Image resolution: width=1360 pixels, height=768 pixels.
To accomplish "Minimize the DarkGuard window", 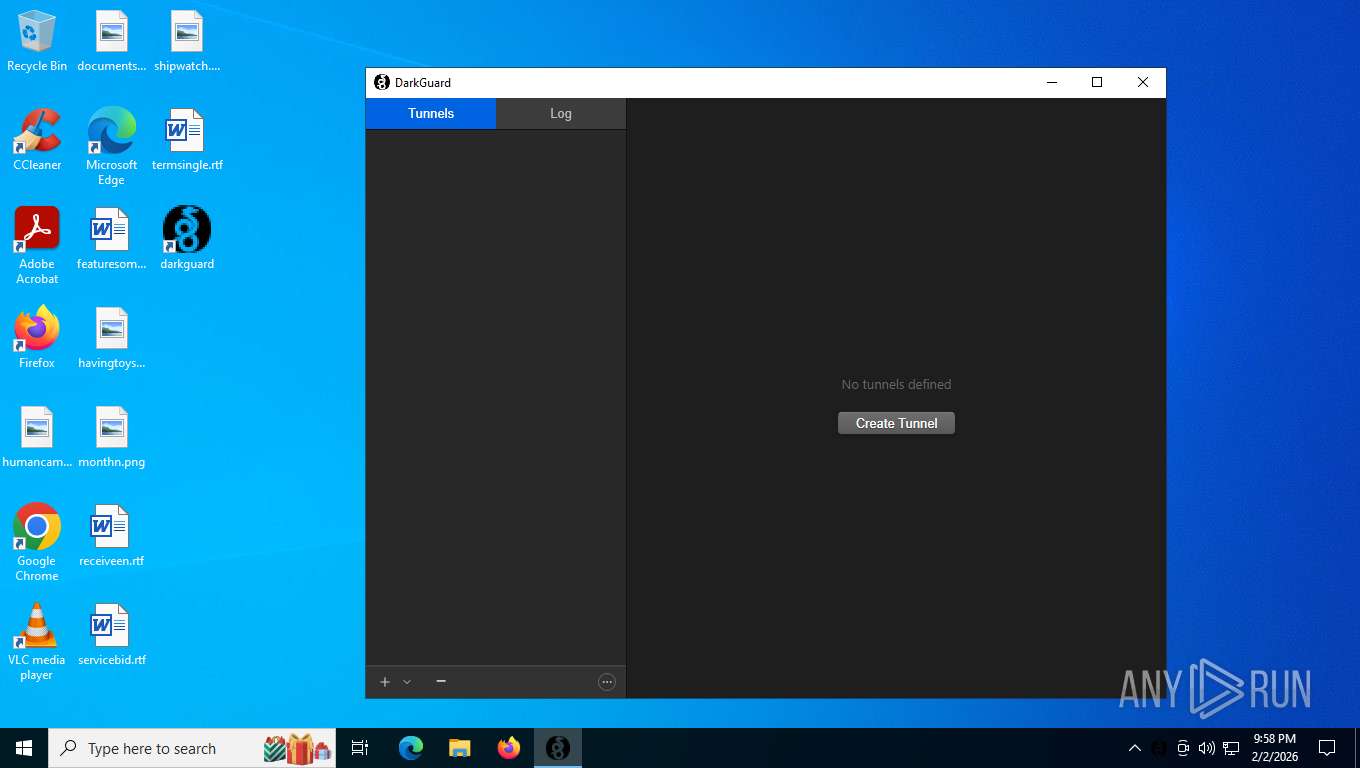I will click(x=1052, y=83).
